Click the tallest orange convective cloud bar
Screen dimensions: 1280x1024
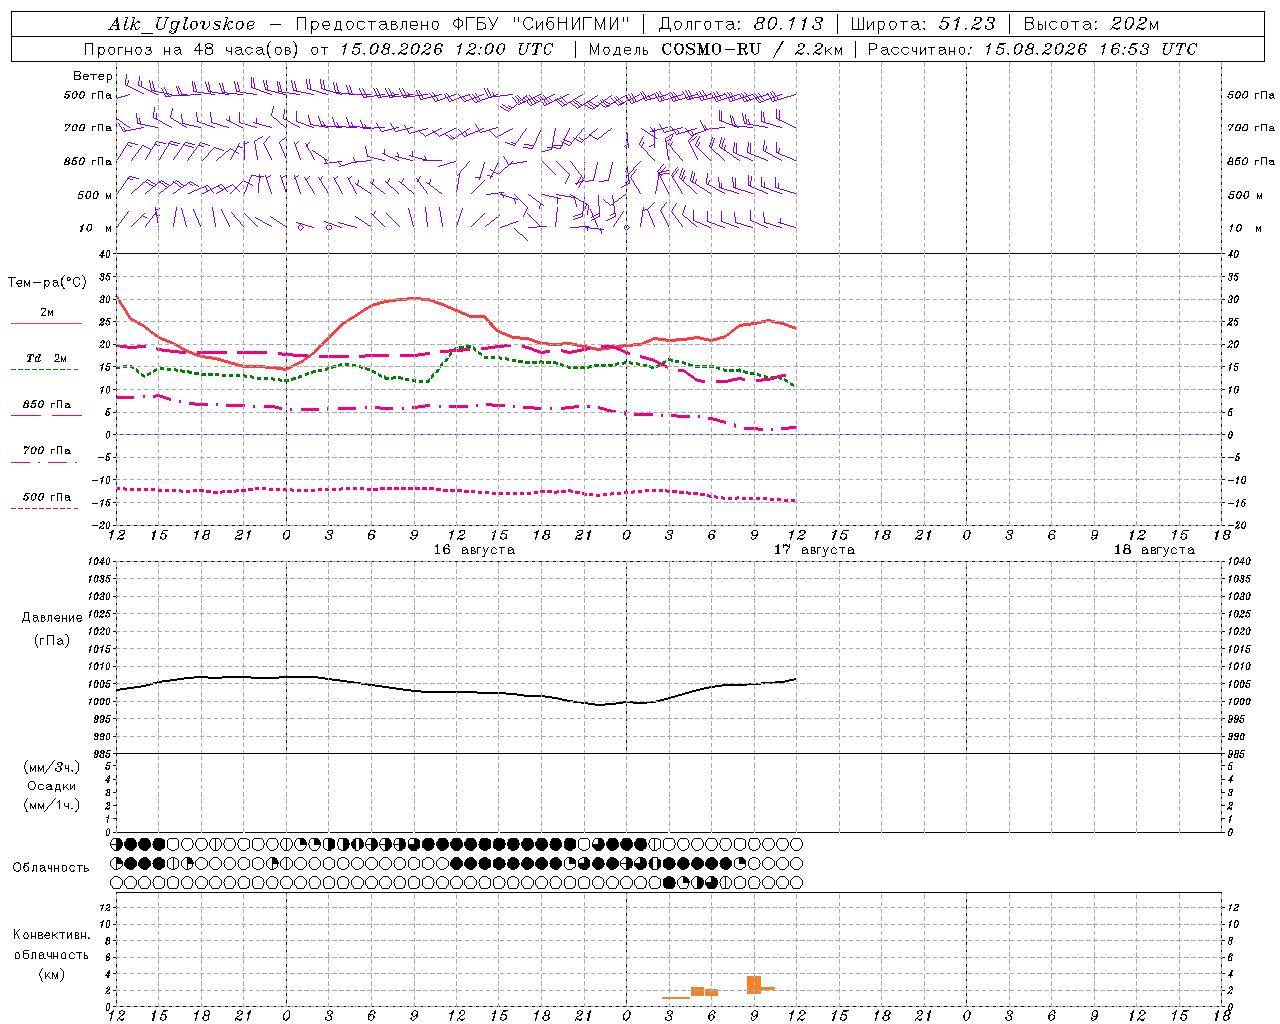point(754,984)
